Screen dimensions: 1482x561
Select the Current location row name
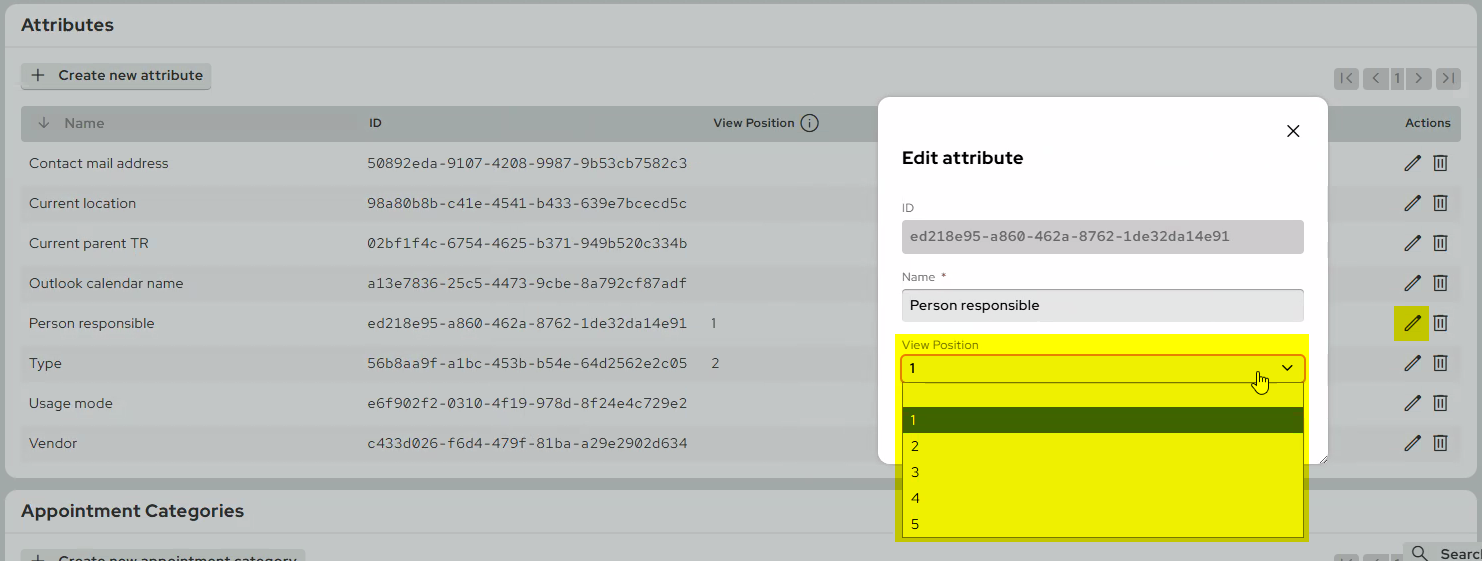tap(82, 203)
